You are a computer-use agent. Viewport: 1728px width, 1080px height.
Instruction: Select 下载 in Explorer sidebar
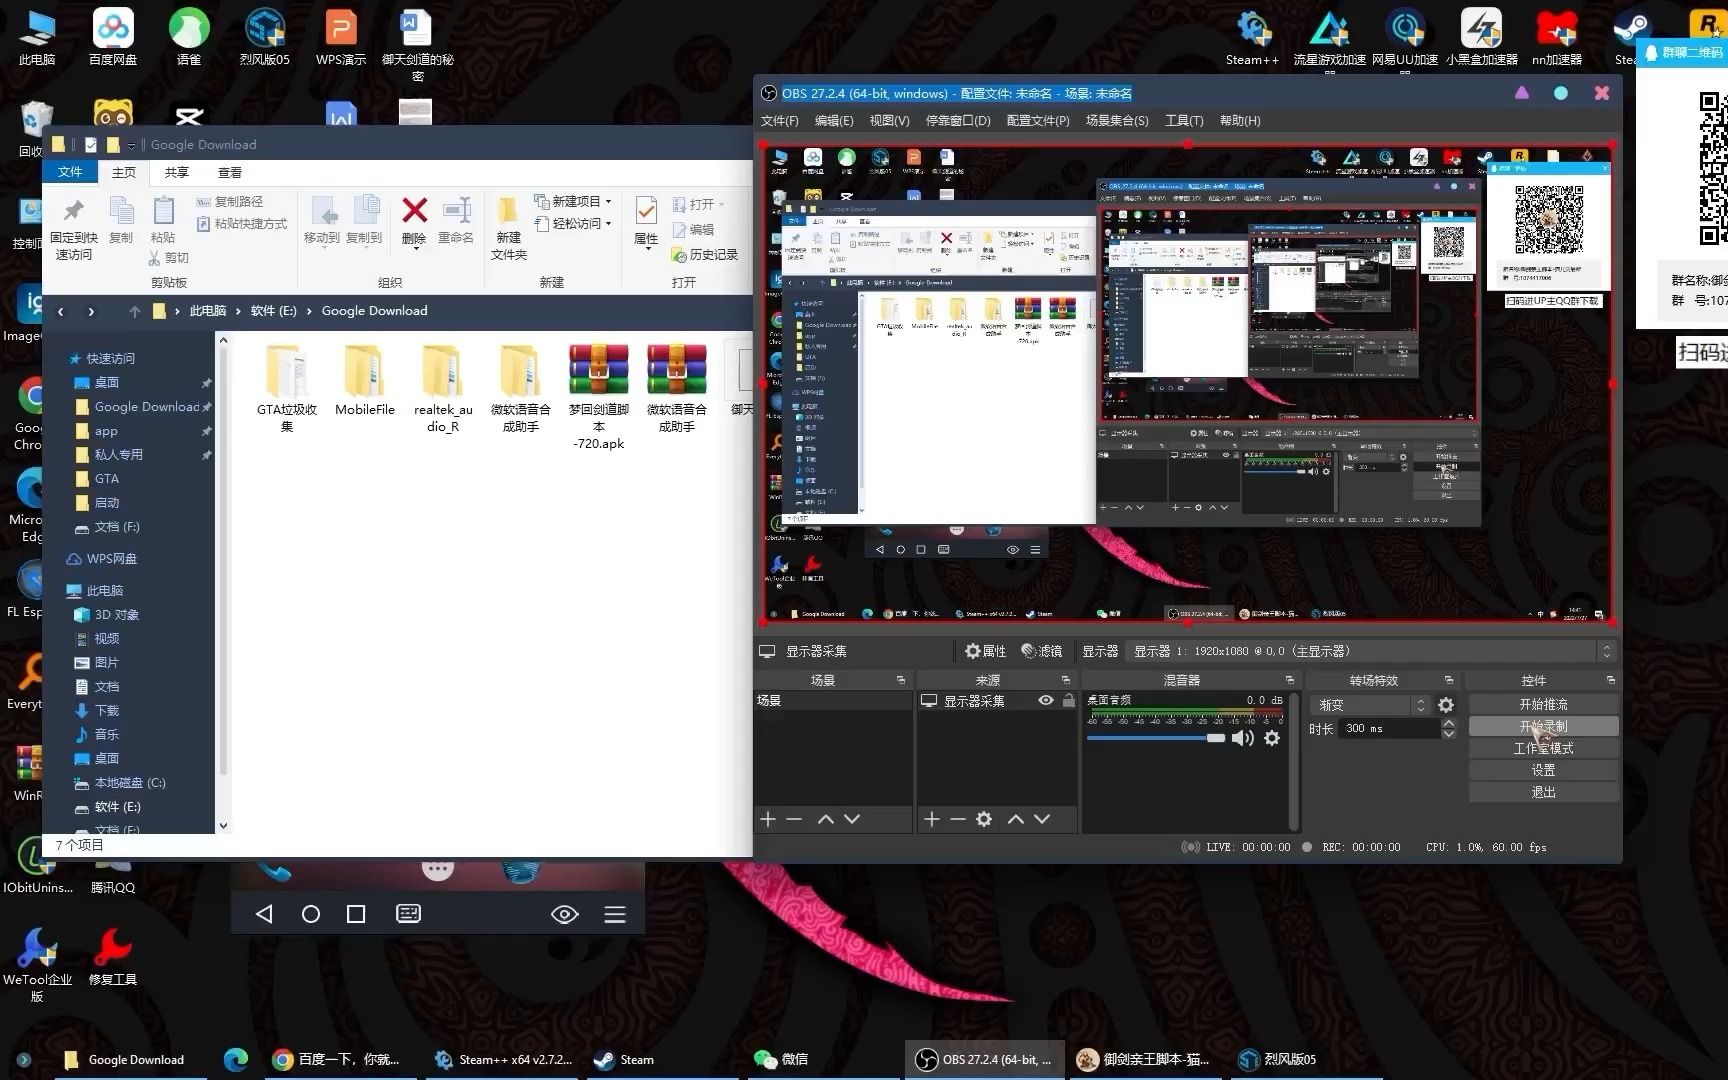pyautogui.click(x=98, y=711)
